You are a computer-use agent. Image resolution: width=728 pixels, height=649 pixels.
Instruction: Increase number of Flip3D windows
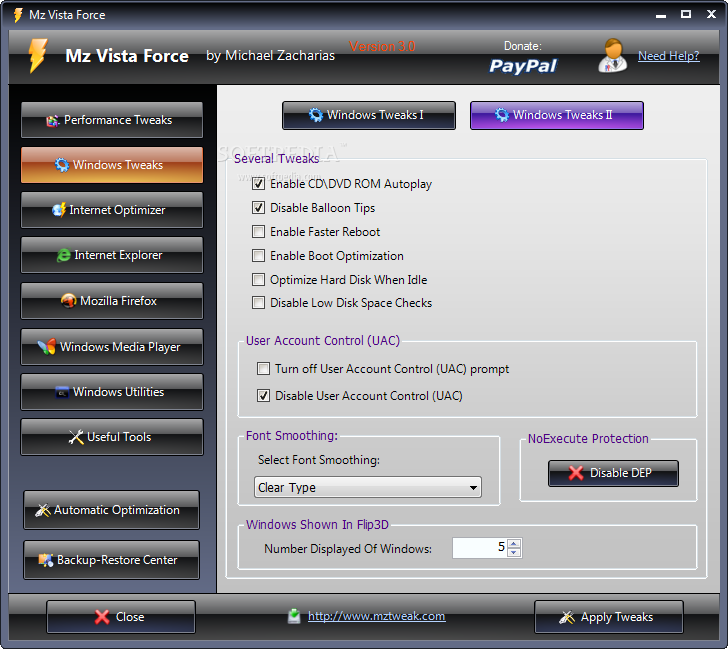(x=514, y=544)
